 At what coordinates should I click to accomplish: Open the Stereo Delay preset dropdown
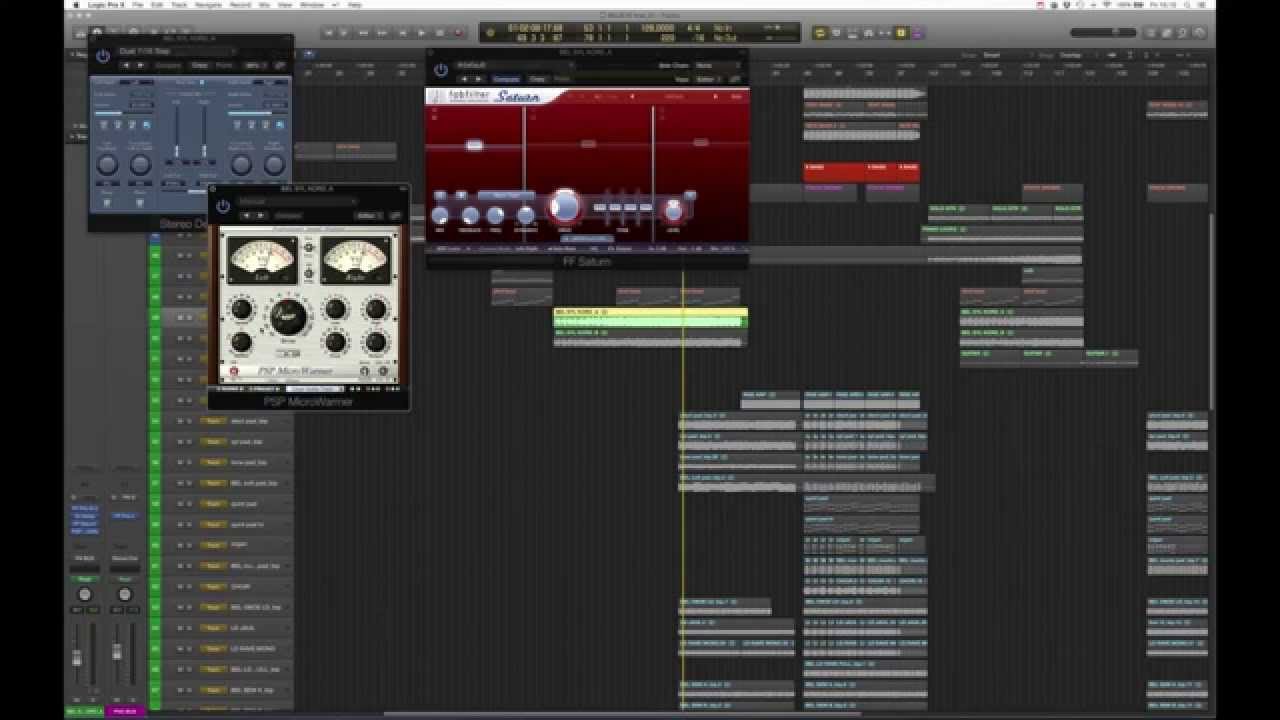point(177,51)
